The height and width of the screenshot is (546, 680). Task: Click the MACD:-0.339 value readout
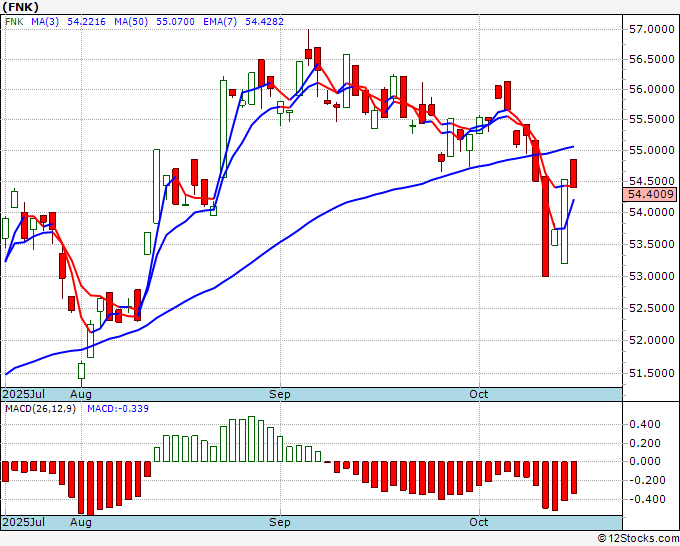[x=118, y=409]
